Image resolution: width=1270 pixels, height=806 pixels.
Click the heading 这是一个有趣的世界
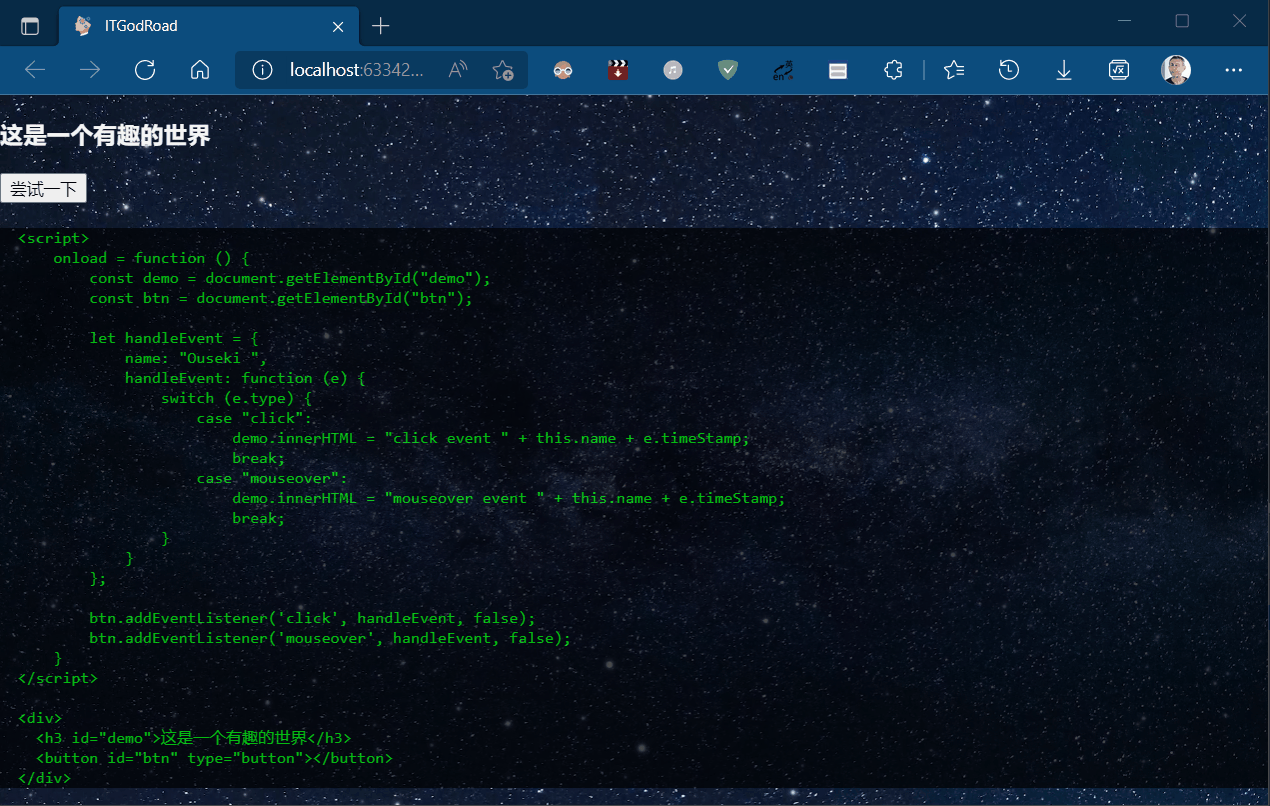[105, 136]
